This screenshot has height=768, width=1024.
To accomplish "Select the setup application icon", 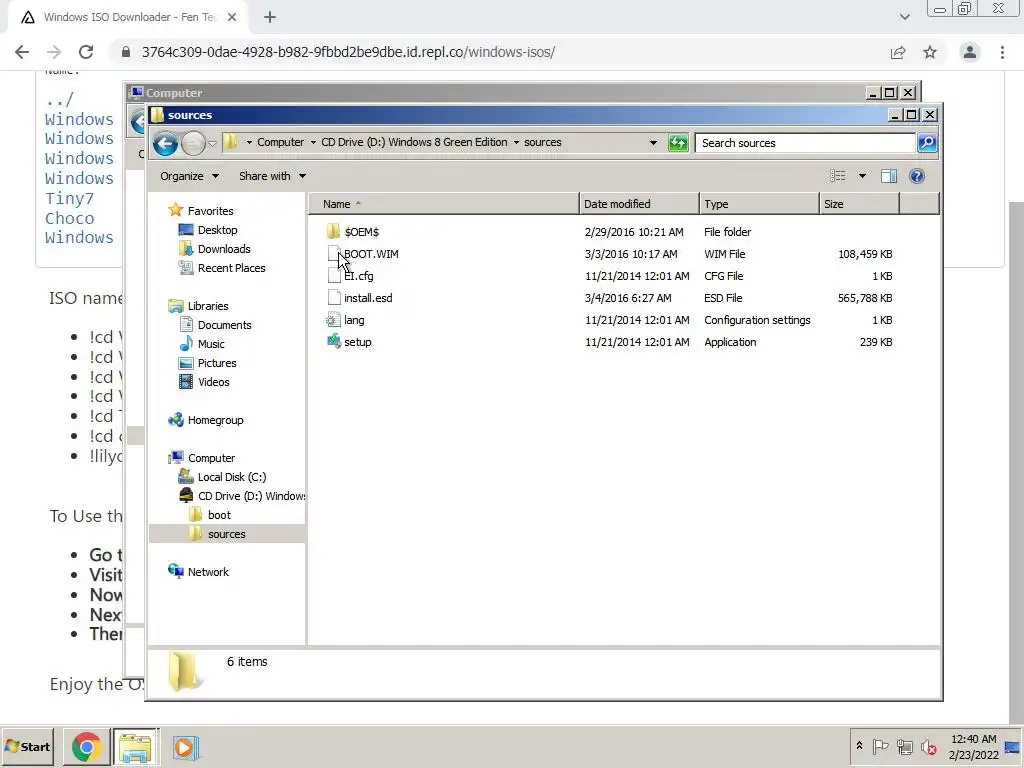I will [334, 342].
